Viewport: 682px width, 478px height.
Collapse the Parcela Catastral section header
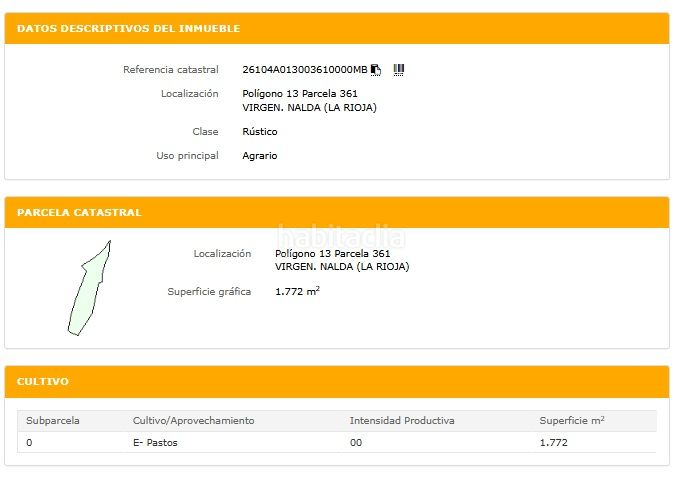click(x=79, y=213)
